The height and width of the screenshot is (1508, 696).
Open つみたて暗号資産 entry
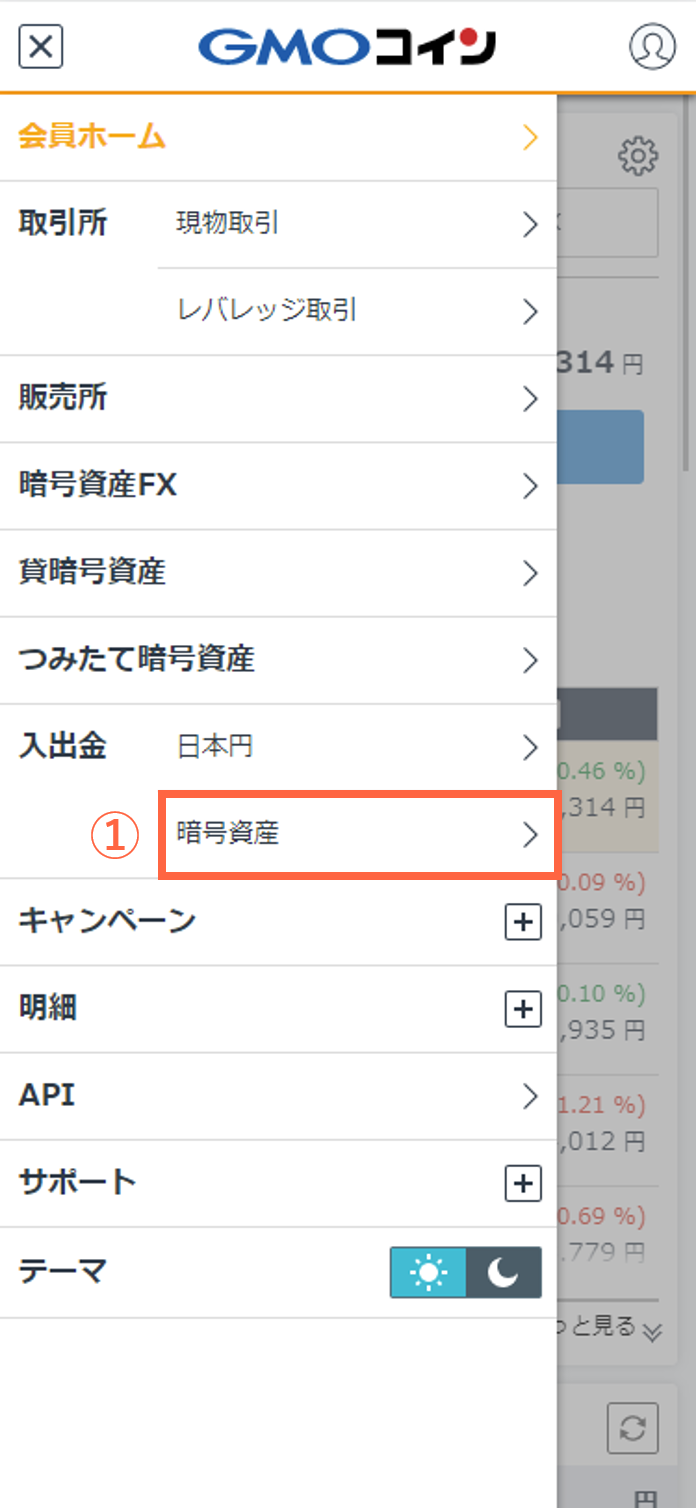(278, 660)
